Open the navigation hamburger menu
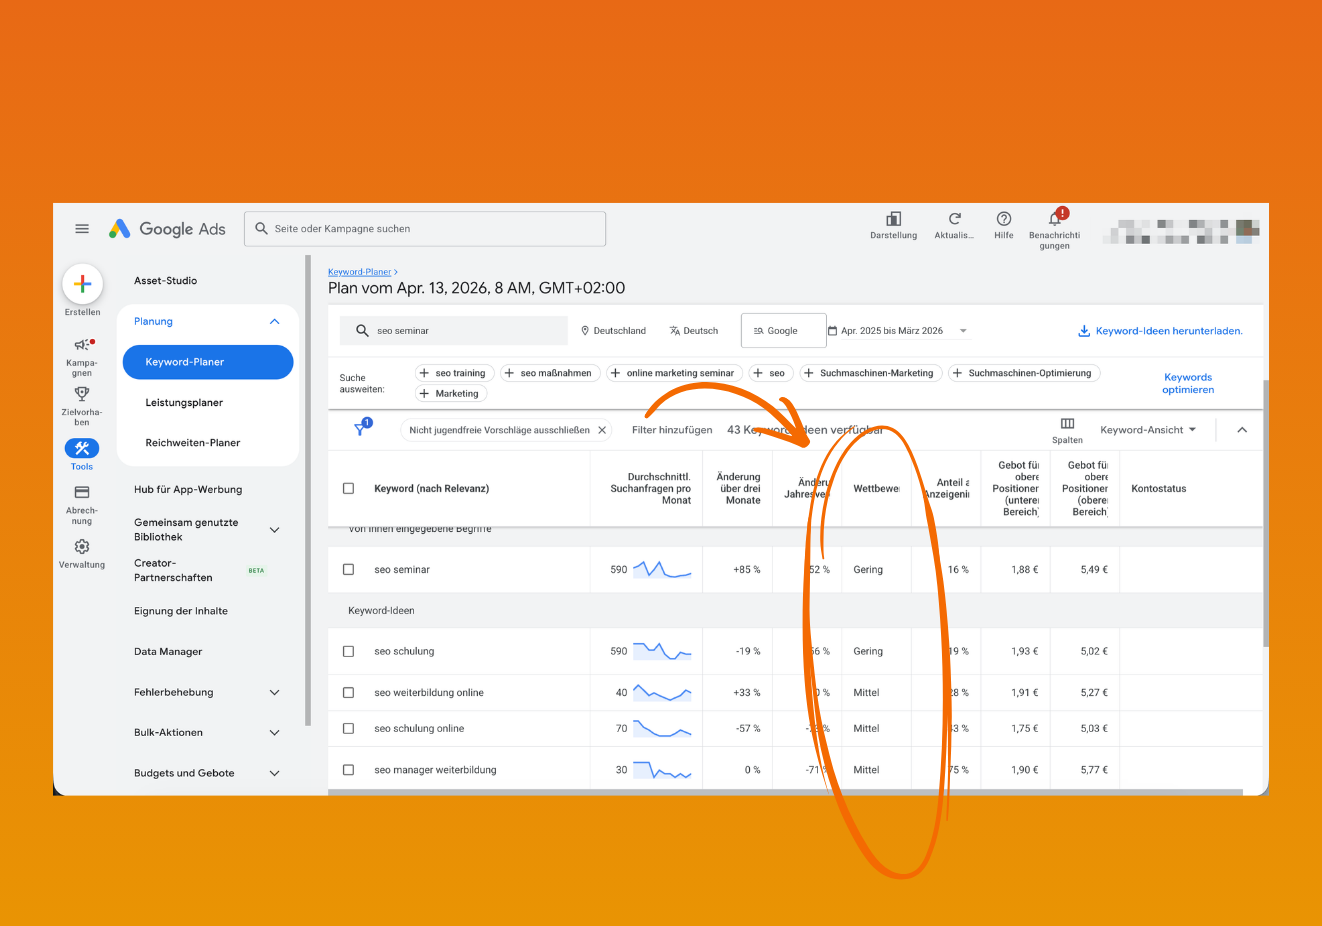 pos(82,228)
